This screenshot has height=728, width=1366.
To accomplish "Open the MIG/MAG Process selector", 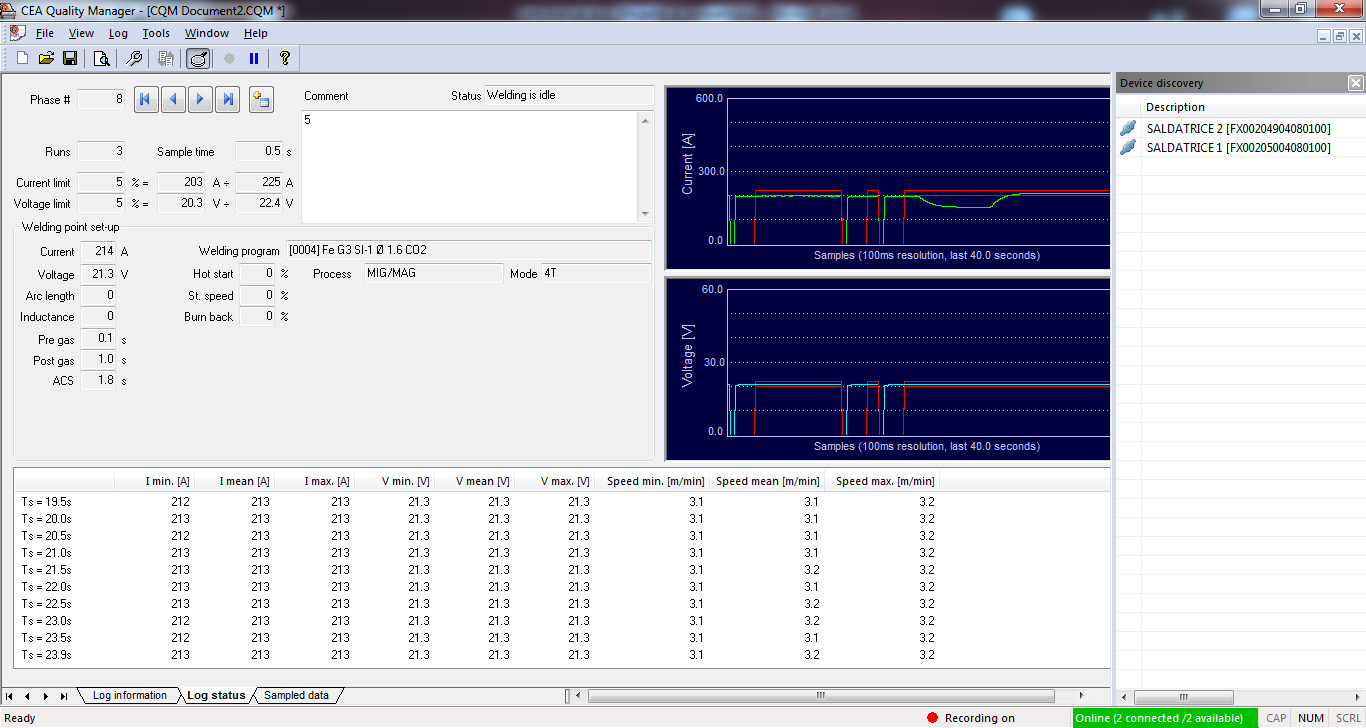I will (433, 273).
